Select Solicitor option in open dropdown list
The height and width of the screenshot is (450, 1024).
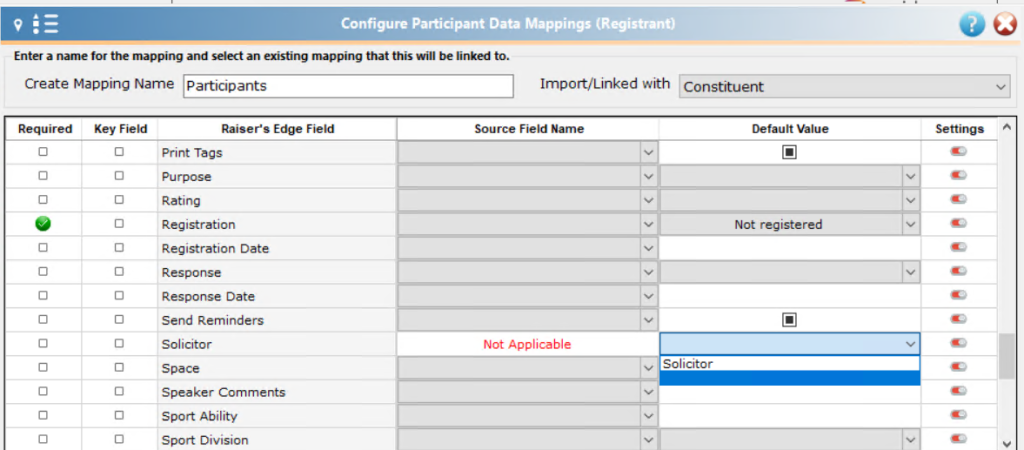click(790, 364)
